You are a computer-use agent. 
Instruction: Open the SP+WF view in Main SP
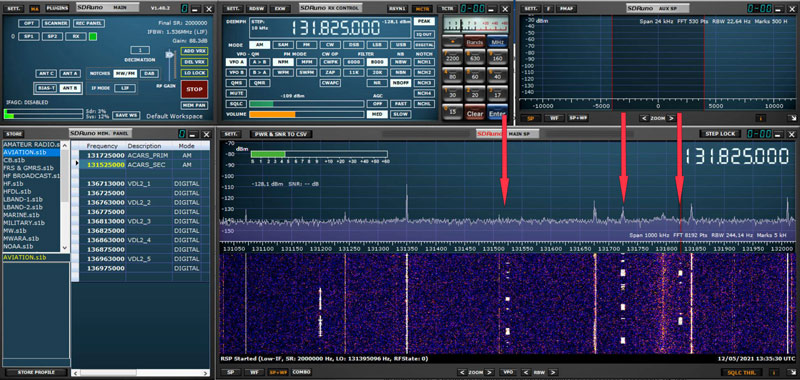tap(278, 372)
